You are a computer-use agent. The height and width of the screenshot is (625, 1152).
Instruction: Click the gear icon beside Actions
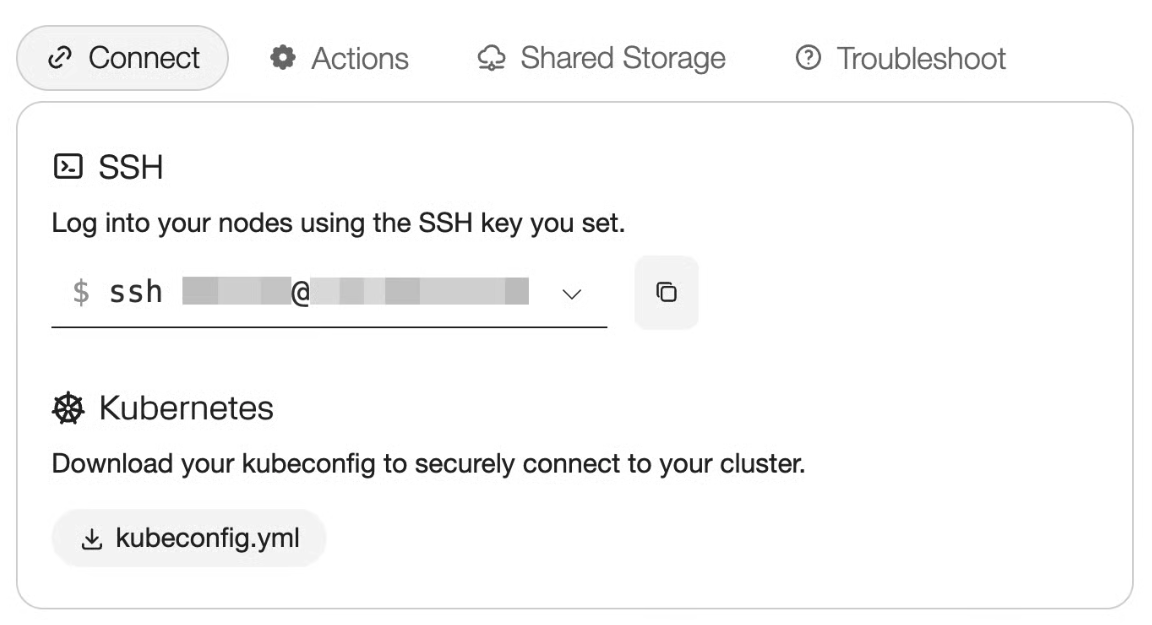coord(283,58)
